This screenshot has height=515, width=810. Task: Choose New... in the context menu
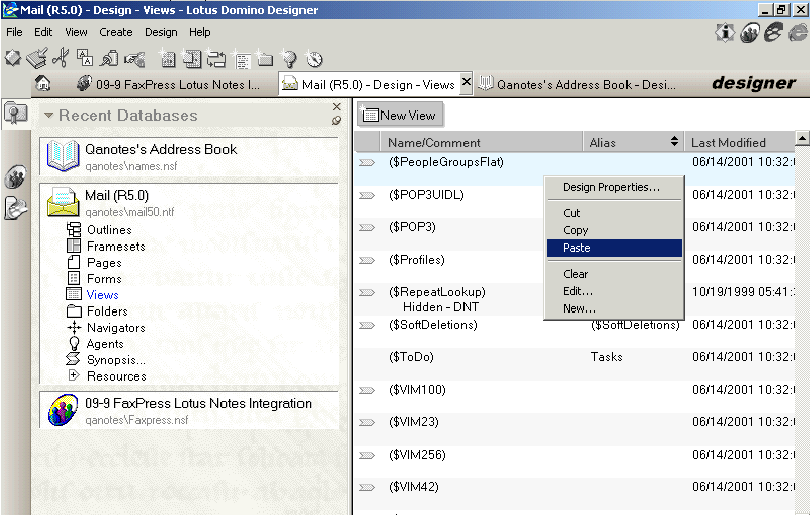tap(614, 308)
